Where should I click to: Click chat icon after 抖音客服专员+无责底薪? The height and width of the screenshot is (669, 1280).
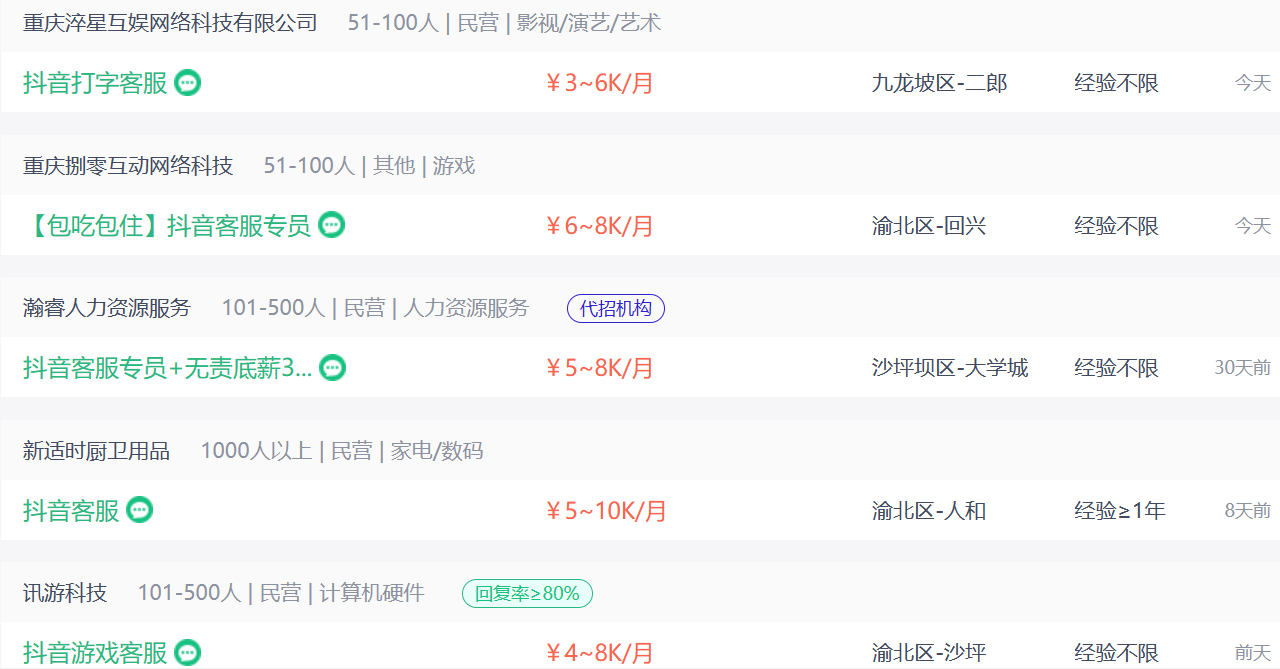click(333, 368)
